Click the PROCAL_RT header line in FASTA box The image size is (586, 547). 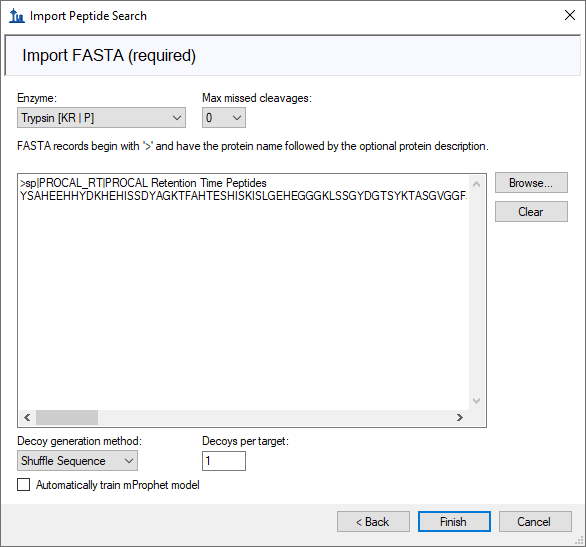click(144, 183)
